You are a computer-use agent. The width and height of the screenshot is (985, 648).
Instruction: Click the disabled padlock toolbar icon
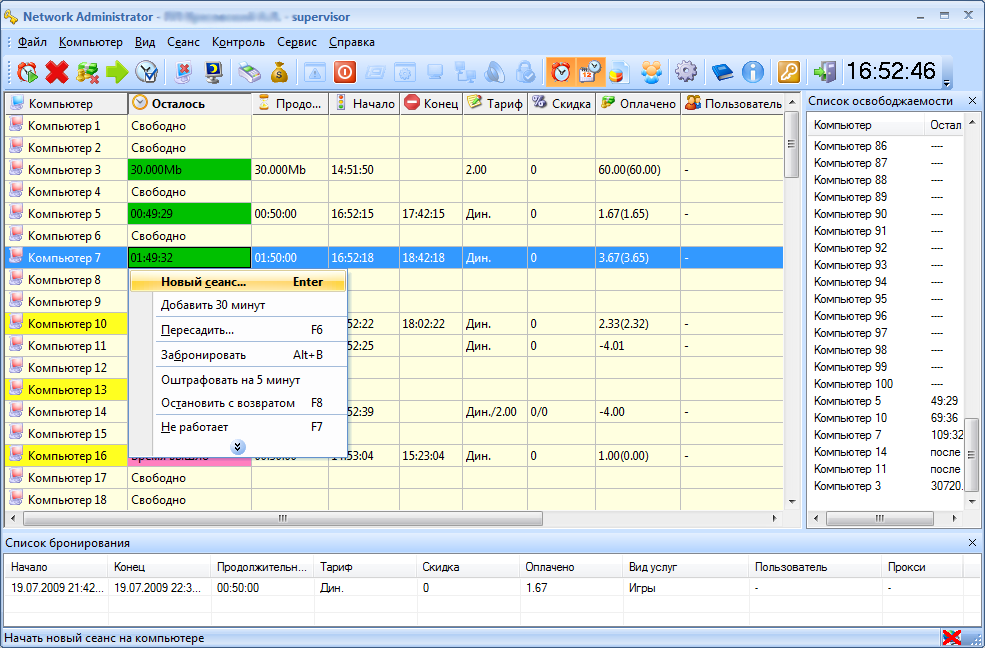point(525,72)
